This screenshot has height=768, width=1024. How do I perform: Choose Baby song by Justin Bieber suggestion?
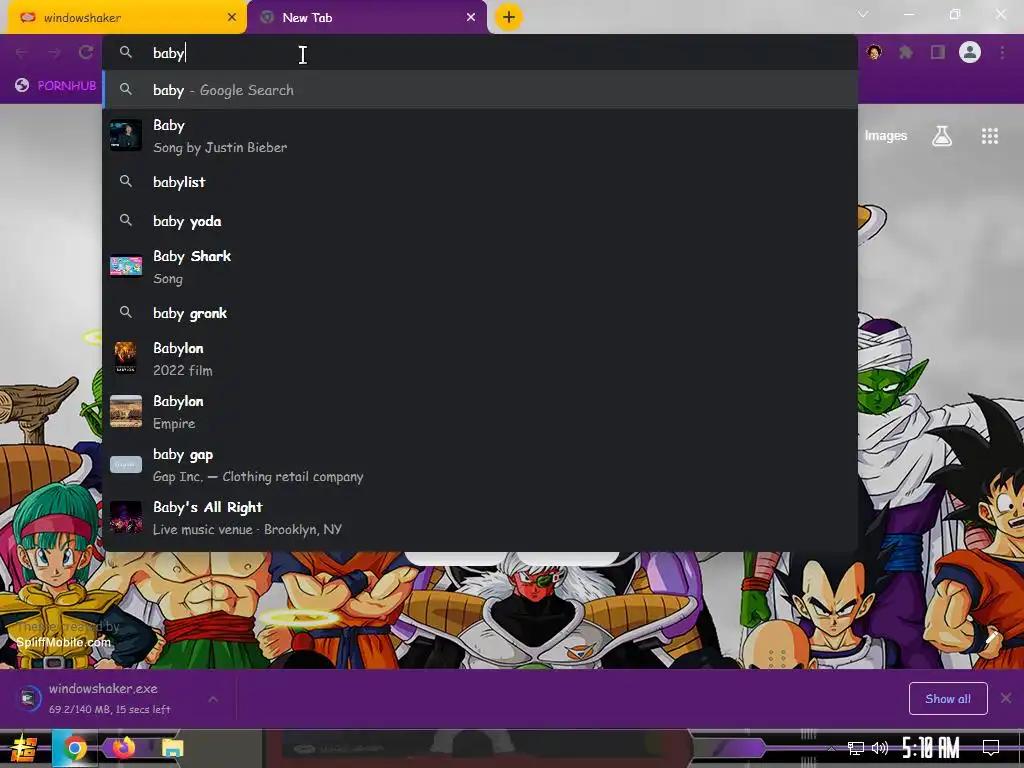pos(480,136)
